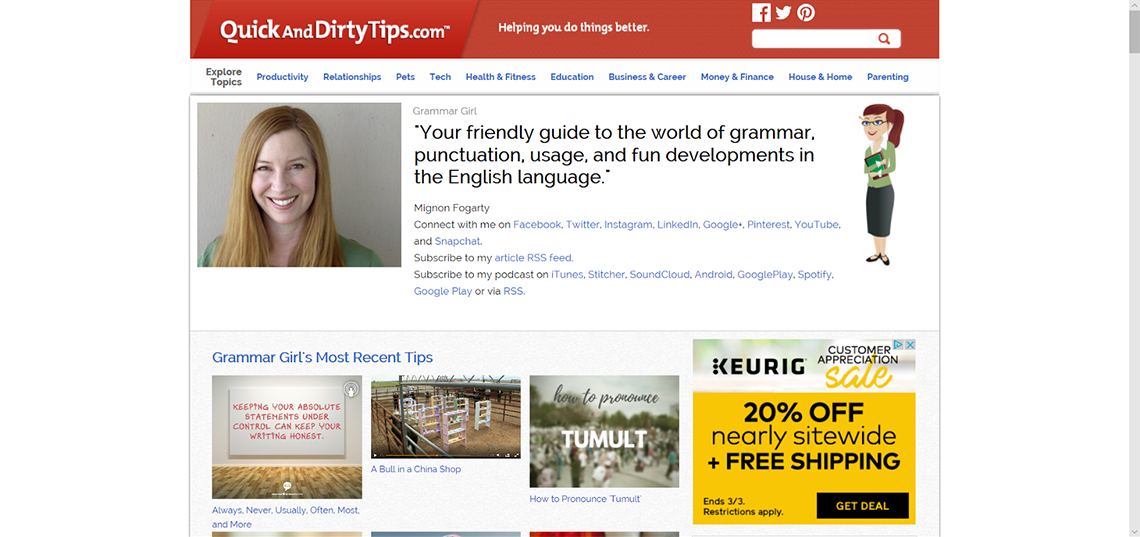
Task: Click the Twitter bird icon in header
Action: [x=783, y=13]
